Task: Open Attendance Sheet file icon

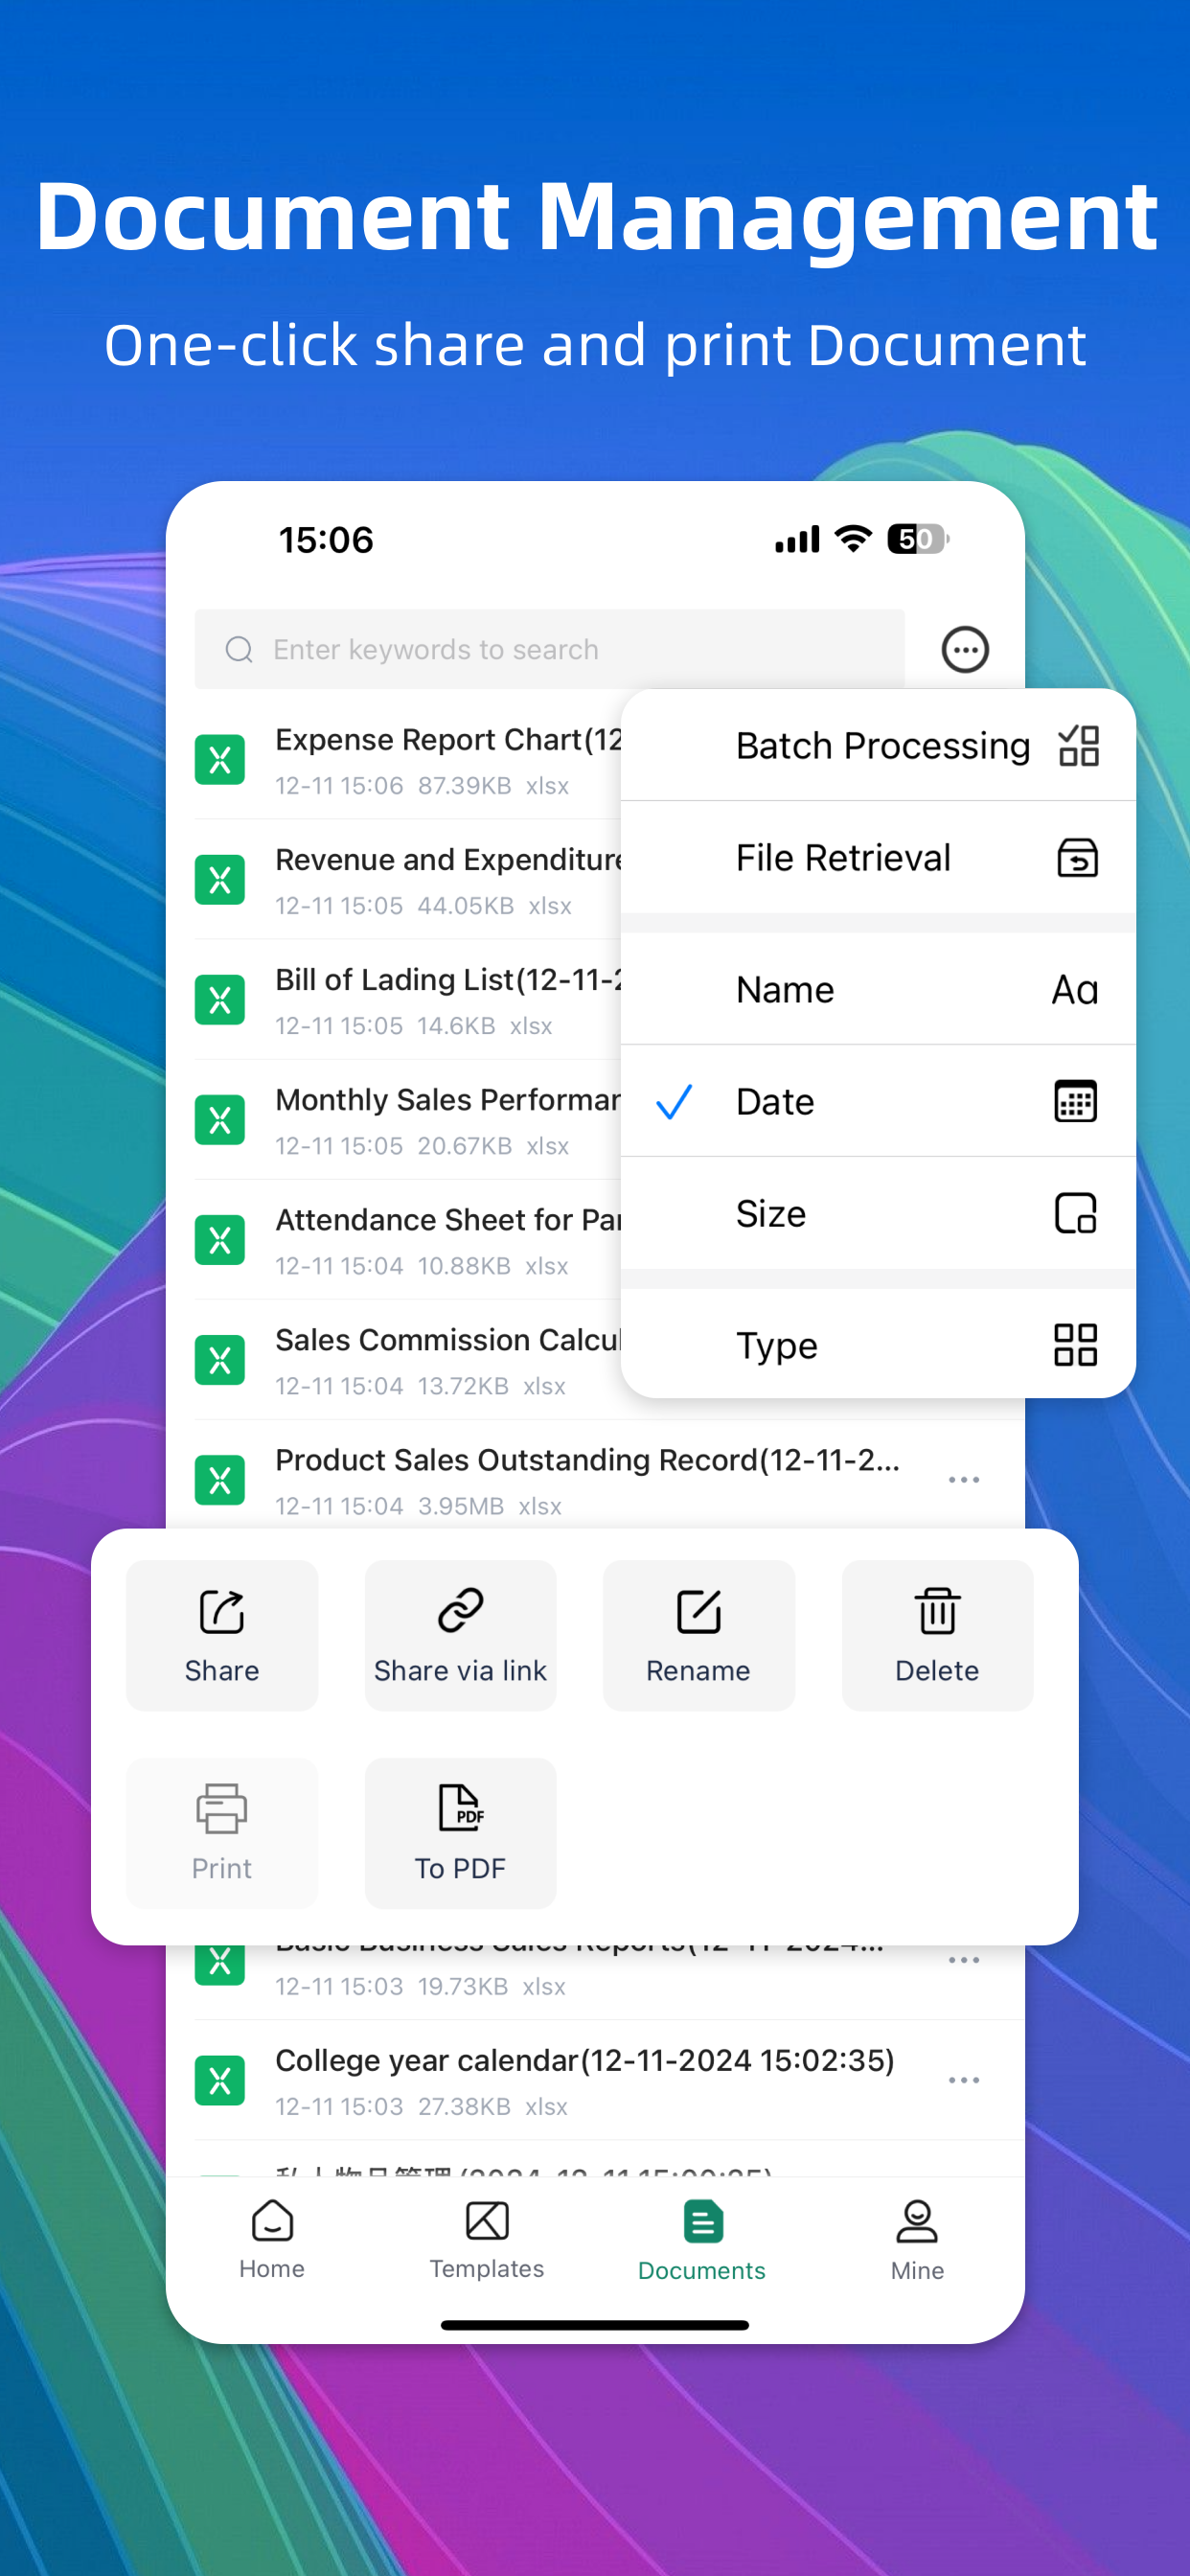Action: pos(220,1240)
